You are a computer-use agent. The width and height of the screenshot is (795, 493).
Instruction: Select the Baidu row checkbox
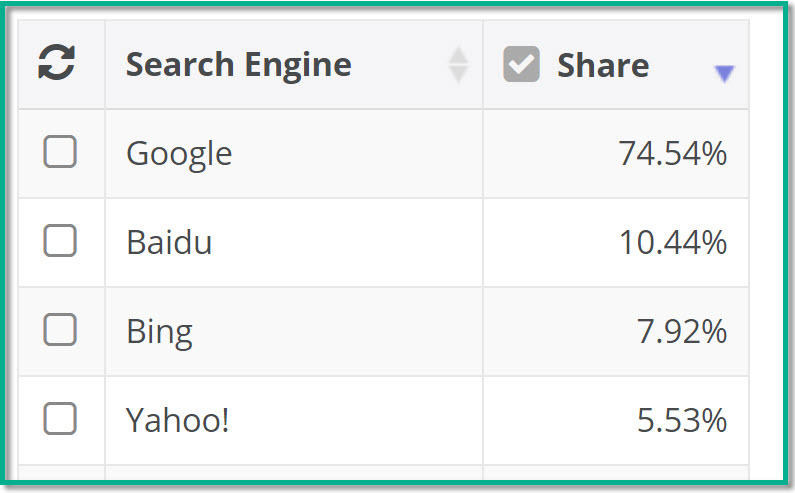click(x=60, y=240)
